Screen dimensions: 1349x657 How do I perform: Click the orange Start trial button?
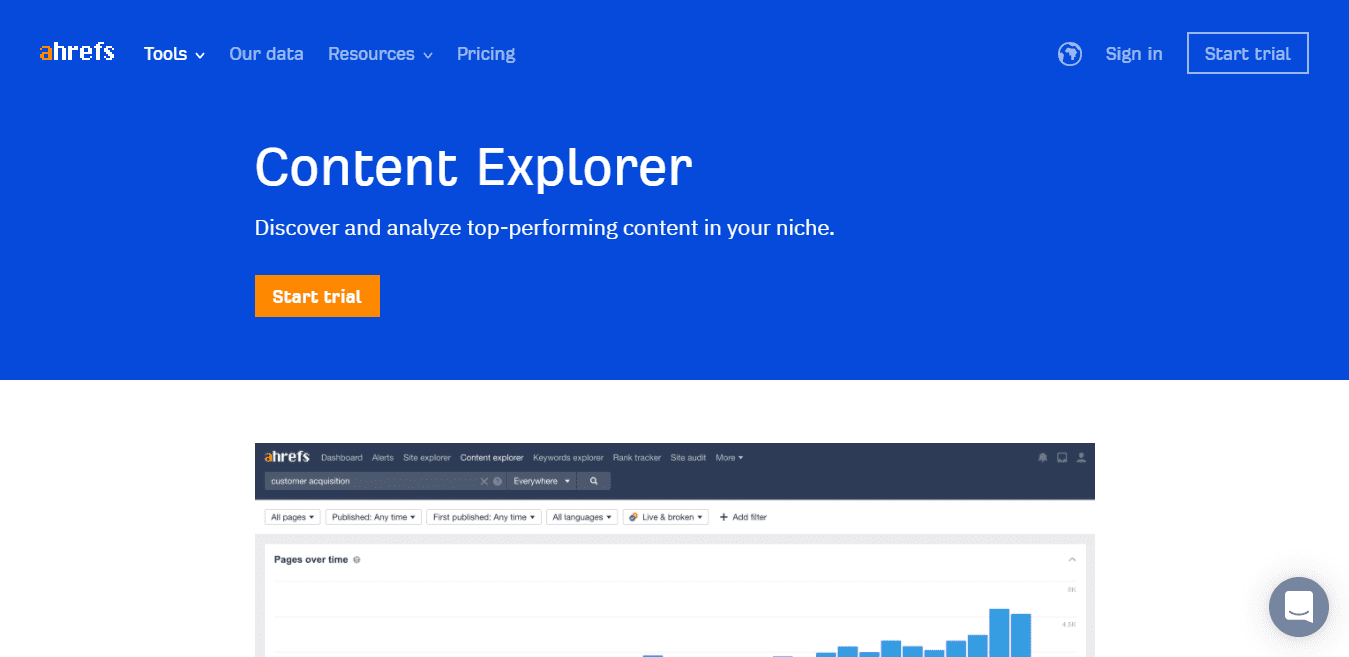[317, 296]
